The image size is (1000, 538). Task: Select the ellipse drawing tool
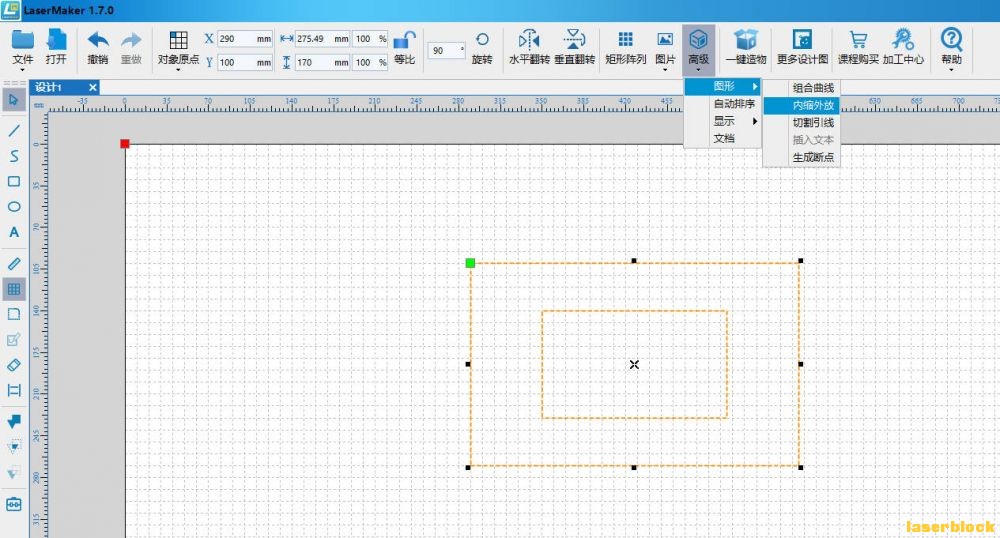point(14,207)
